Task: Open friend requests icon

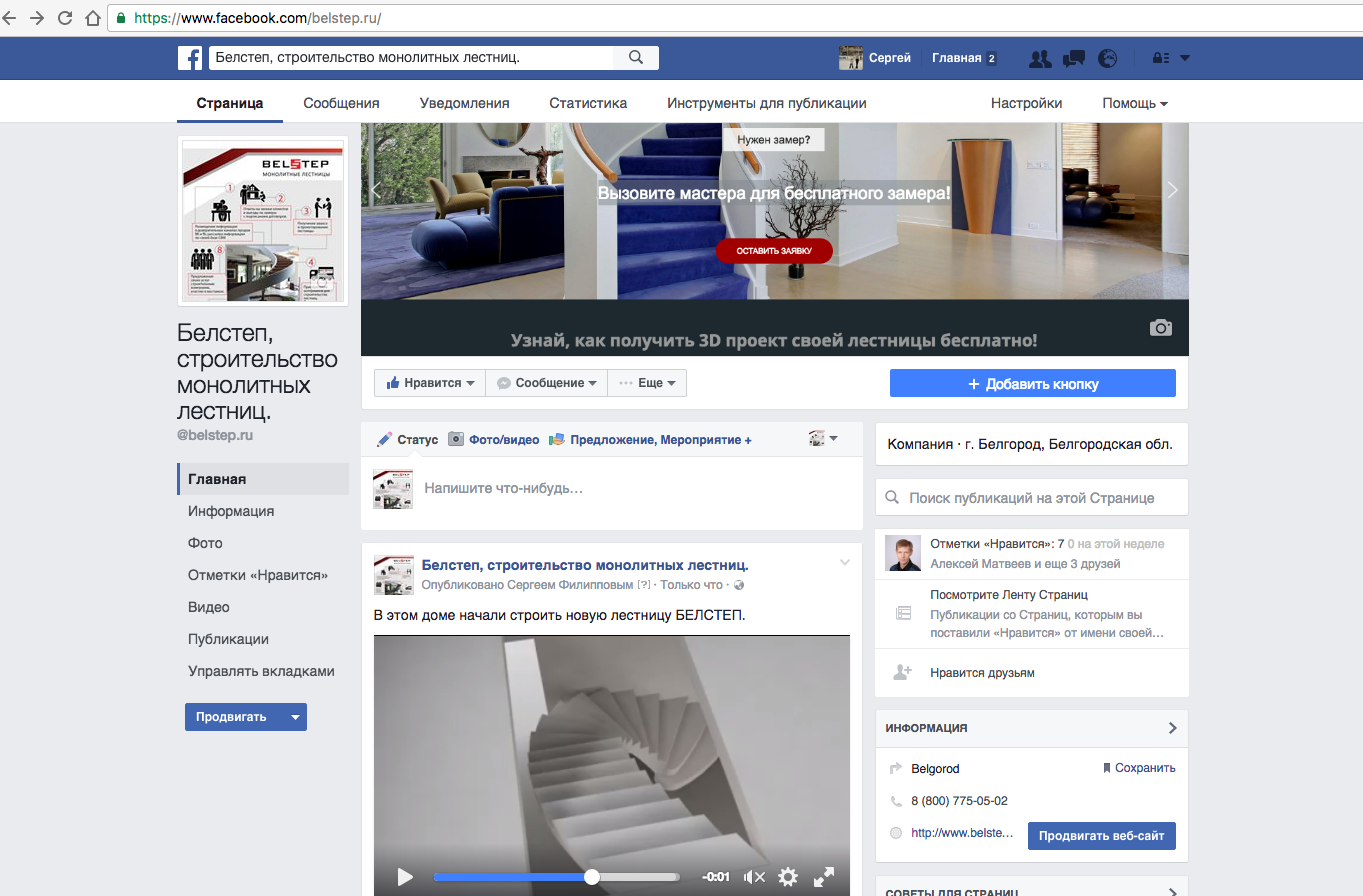Action: 1040,58
